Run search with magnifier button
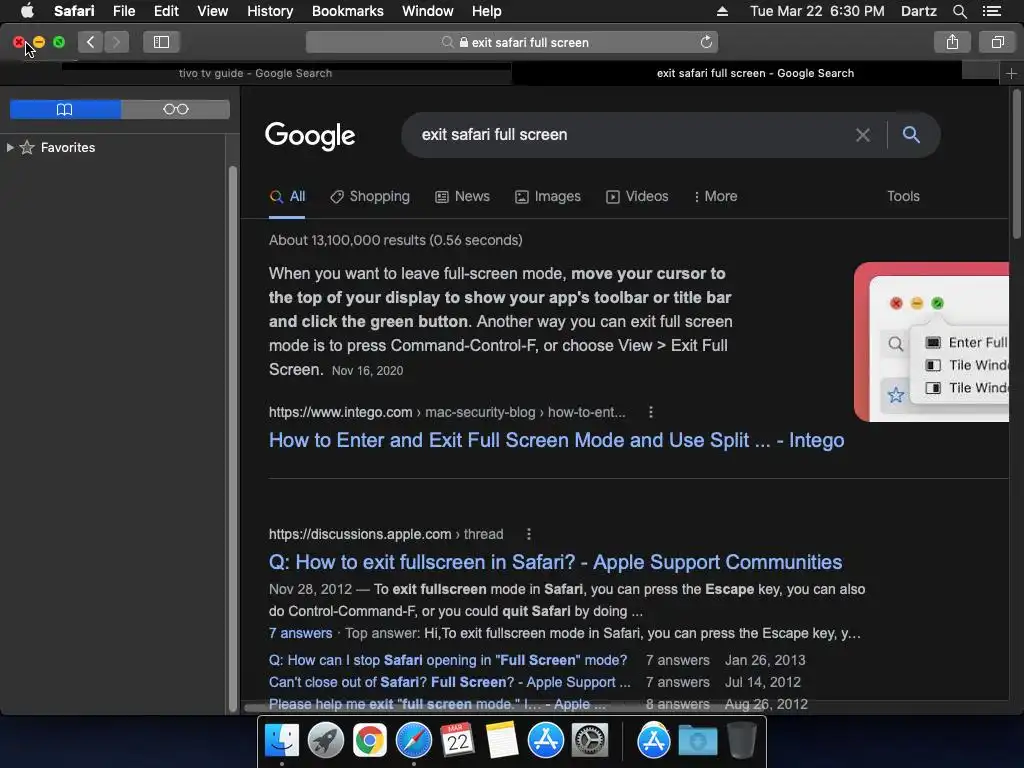 [911, 135]
